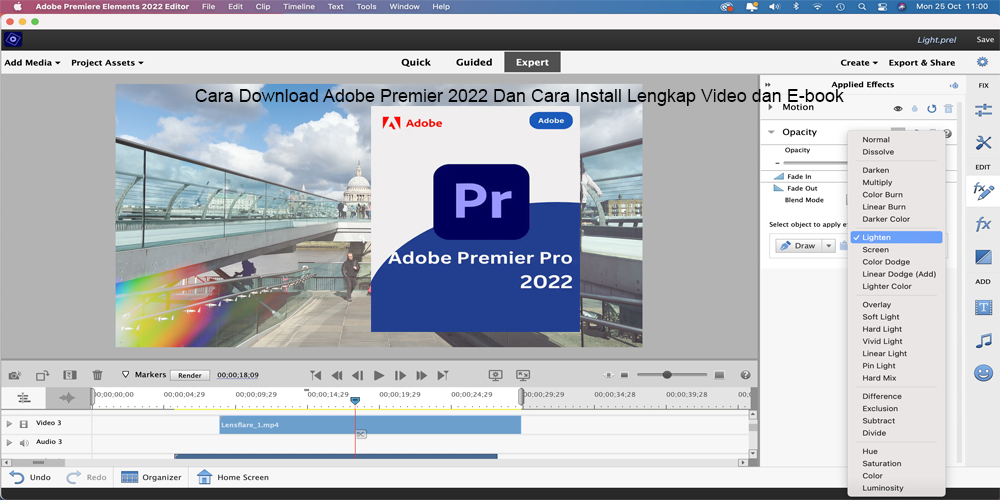Open Spotlight search in the macOS menu bar

[x=860, y=6]
